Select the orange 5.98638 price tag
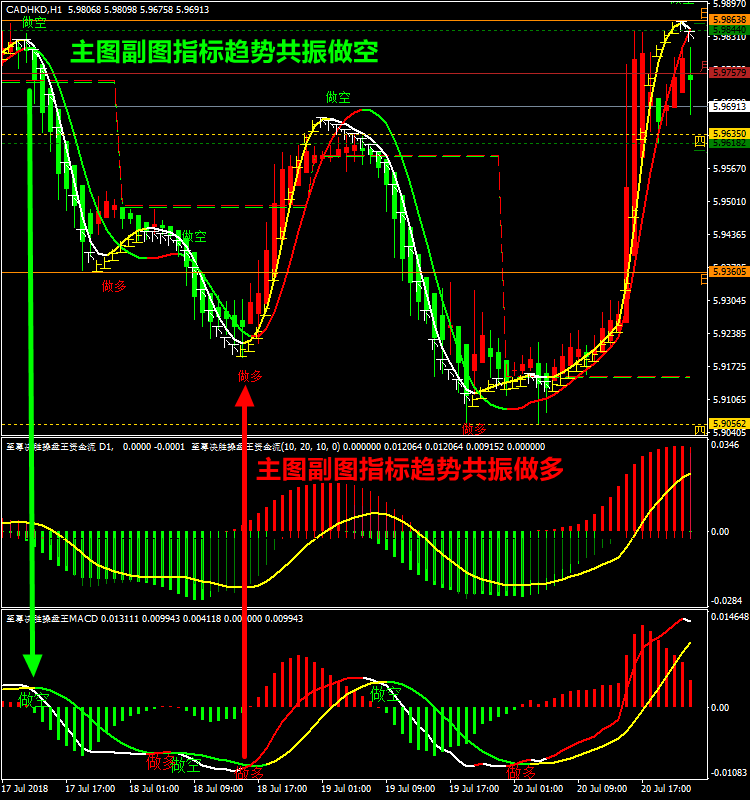Viewport: 750px width, 800px height. pos(727,20)
